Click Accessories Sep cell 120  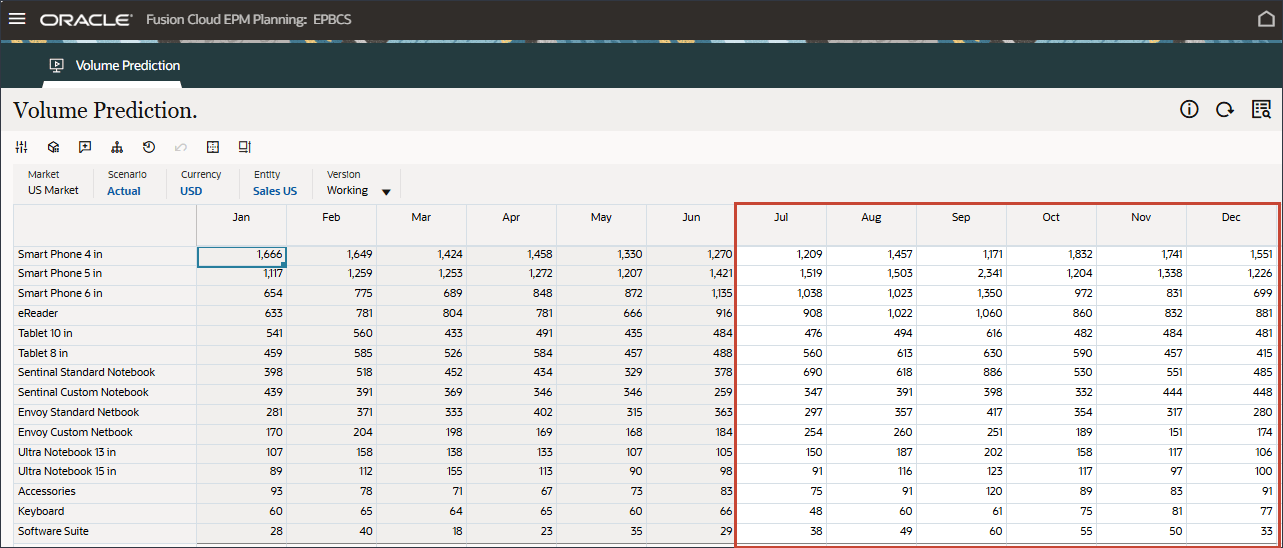[961, 491]
